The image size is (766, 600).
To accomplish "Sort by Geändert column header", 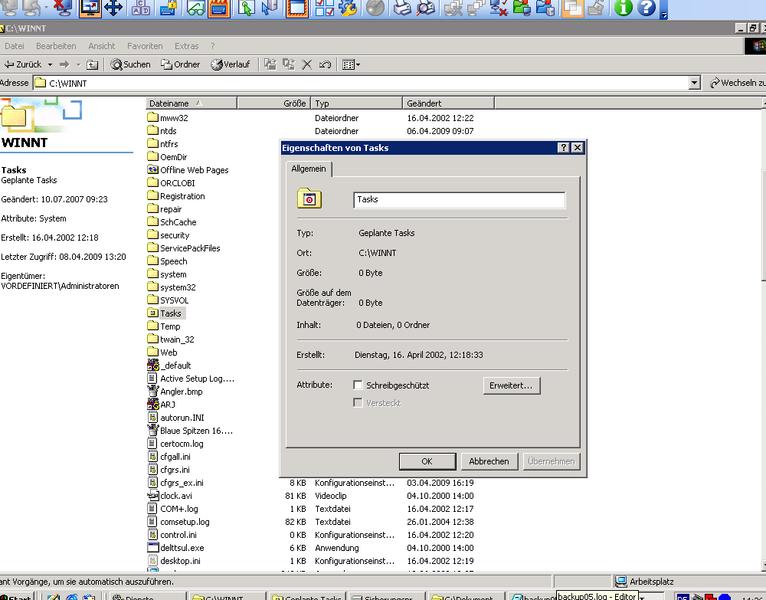I will 448,103.
